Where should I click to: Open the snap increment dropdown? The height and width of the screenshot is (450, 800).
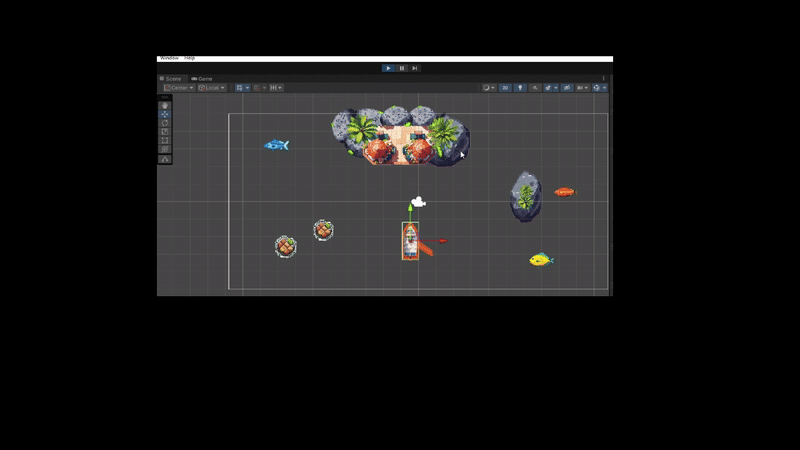[276, 88]
